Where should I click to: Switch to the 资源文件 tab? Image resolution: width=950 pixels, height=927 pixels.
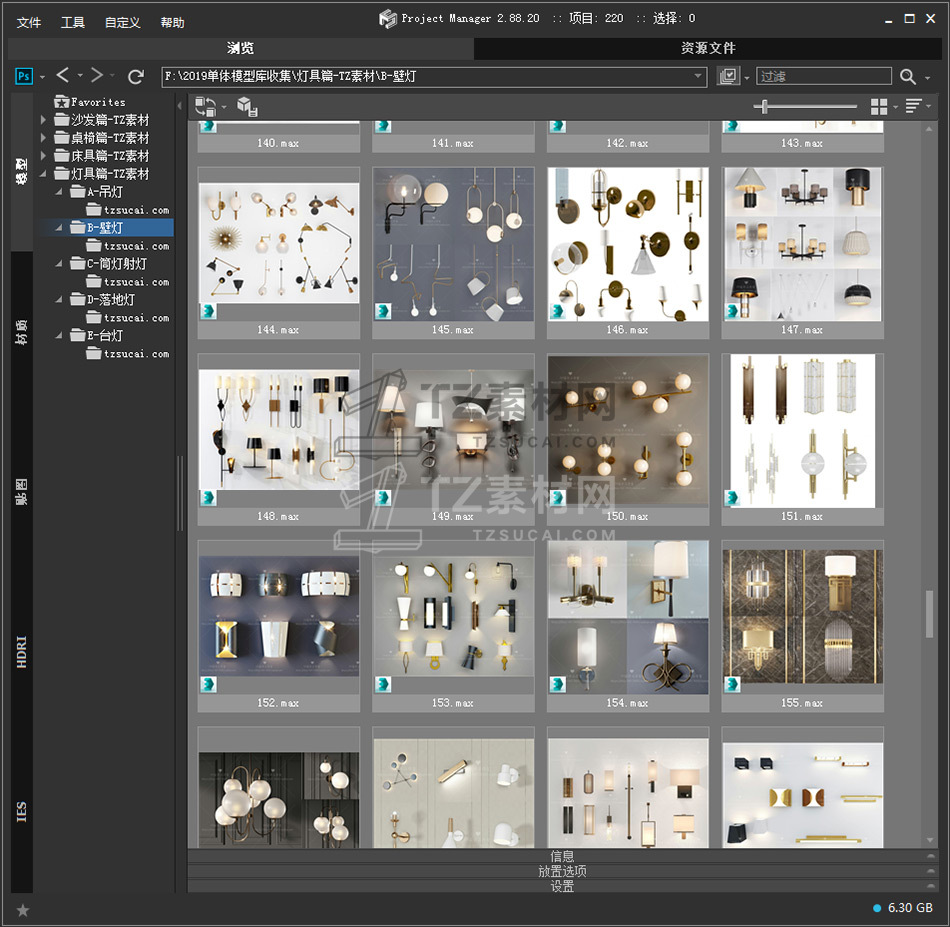tap(708, 48)
